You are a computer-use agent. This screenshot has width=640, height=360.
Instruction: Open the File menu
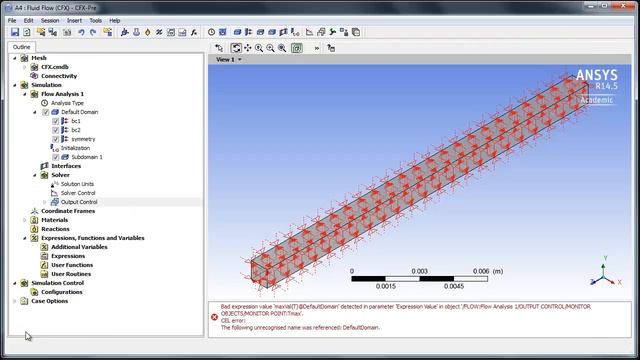tap(12, 20)
